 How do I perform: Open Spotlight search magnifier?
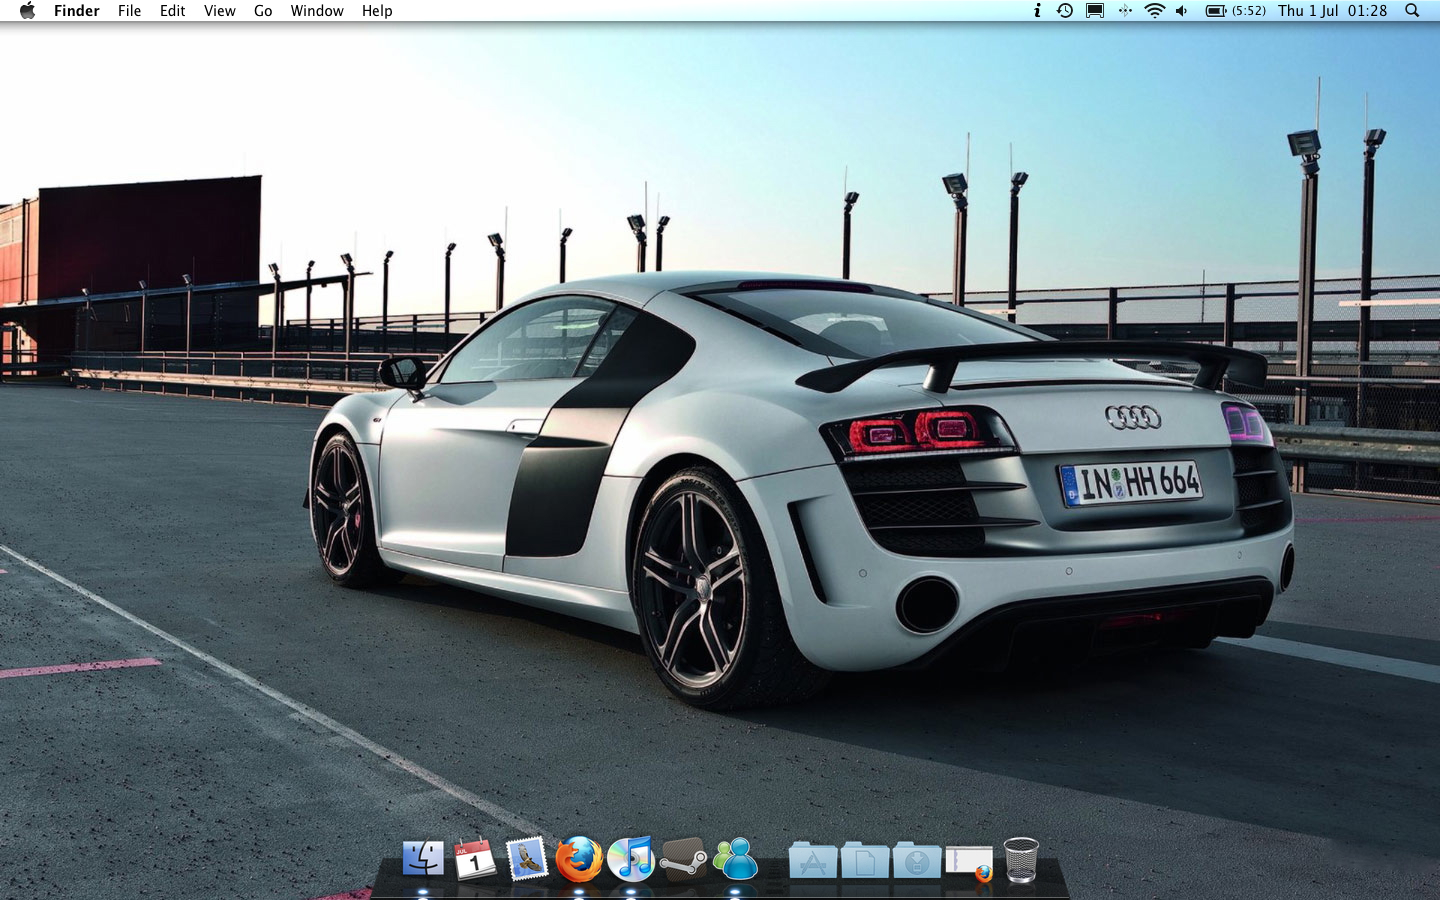(x=1412, y=11)
